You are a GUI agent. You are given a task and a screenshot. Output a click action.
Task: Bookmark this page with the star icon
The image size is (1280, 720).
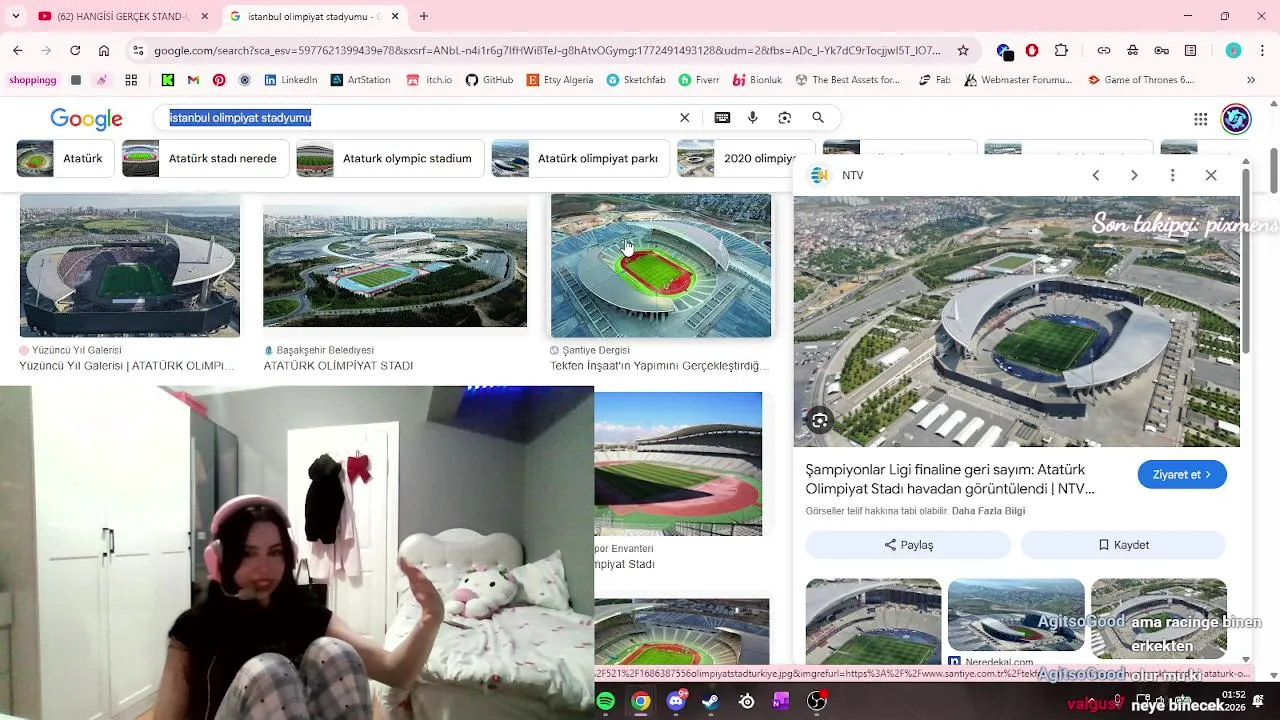963,50
